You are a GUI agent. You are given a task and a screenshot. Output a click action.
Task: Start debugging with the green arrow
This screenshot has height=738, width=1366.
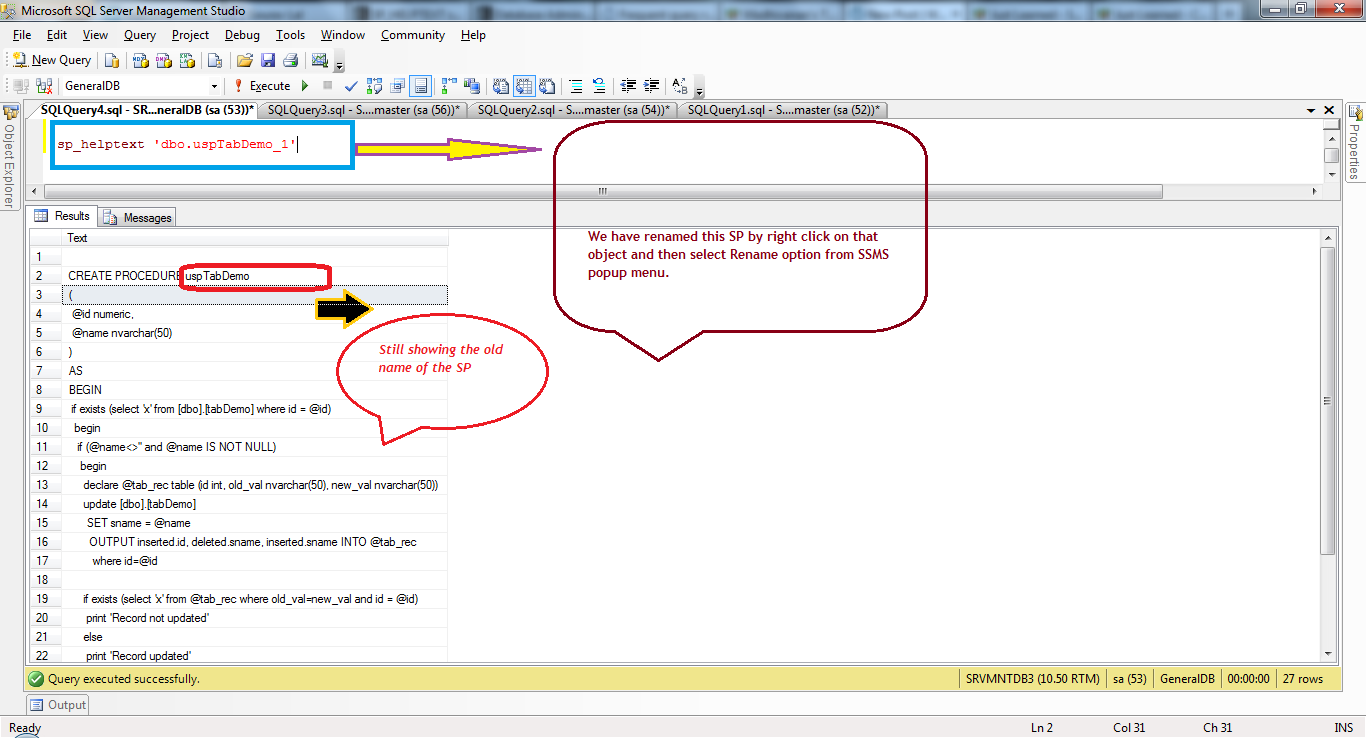[305, 86]
